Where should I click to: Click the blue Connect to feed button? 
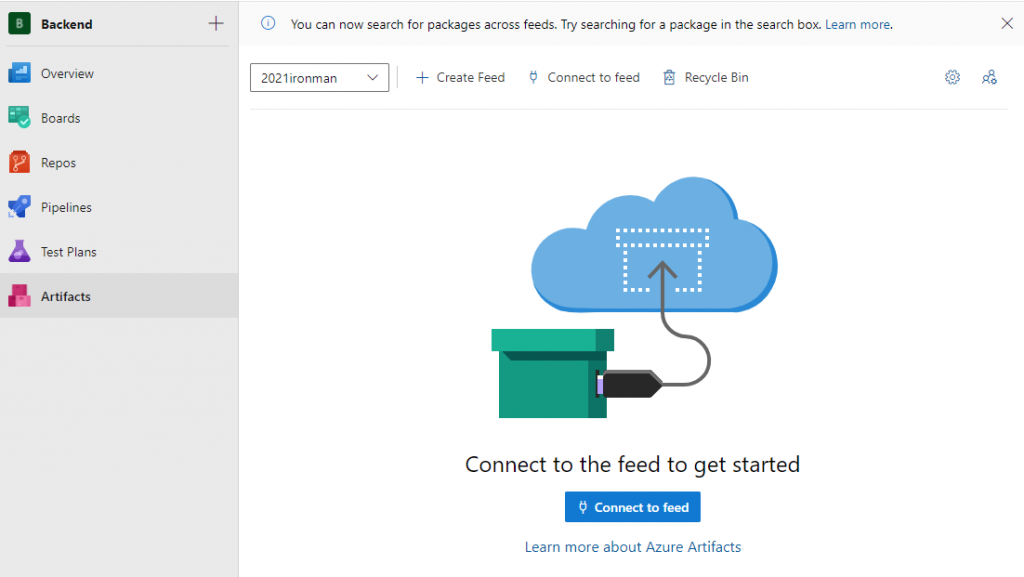coord(632,507)
